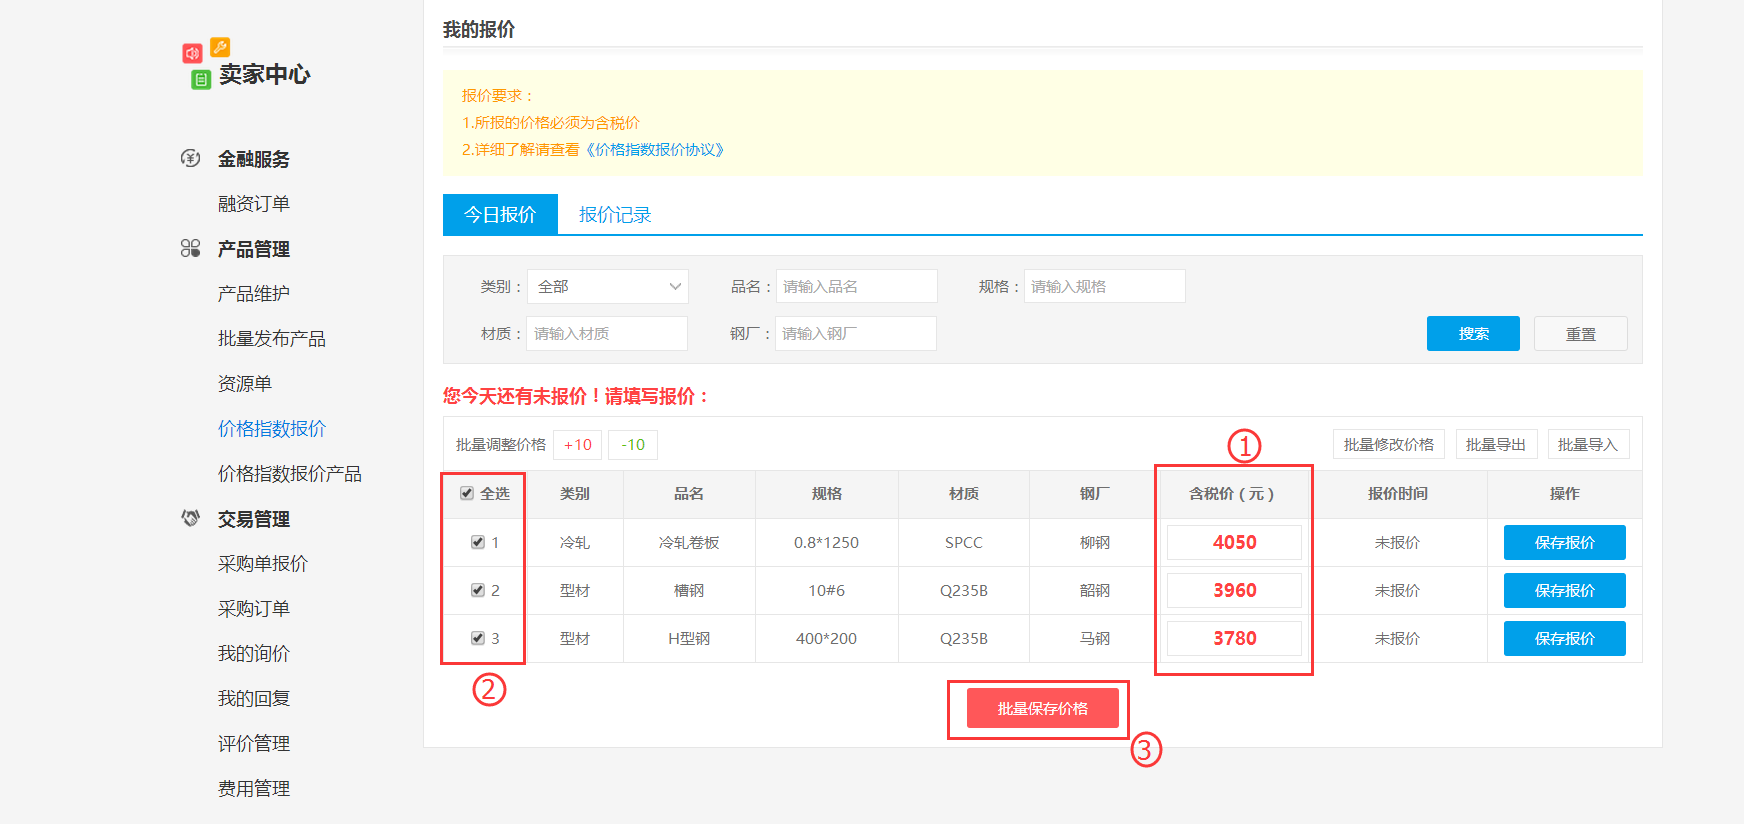Image resolution: width=1744 pixels, height=824 pixels.
Task: Uncheck the checkbox for row 1
Action: click(478, 542)
